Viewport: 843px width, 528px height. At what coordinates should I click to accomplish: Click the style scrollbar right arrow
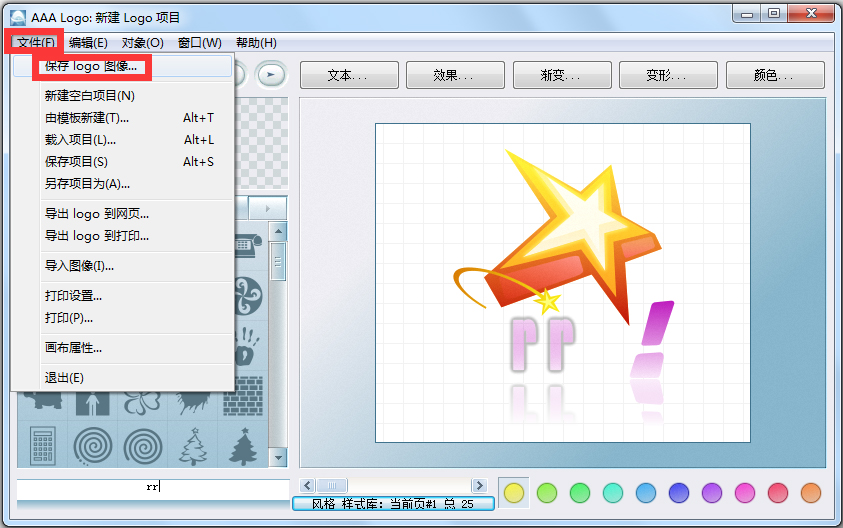(479, 486)
